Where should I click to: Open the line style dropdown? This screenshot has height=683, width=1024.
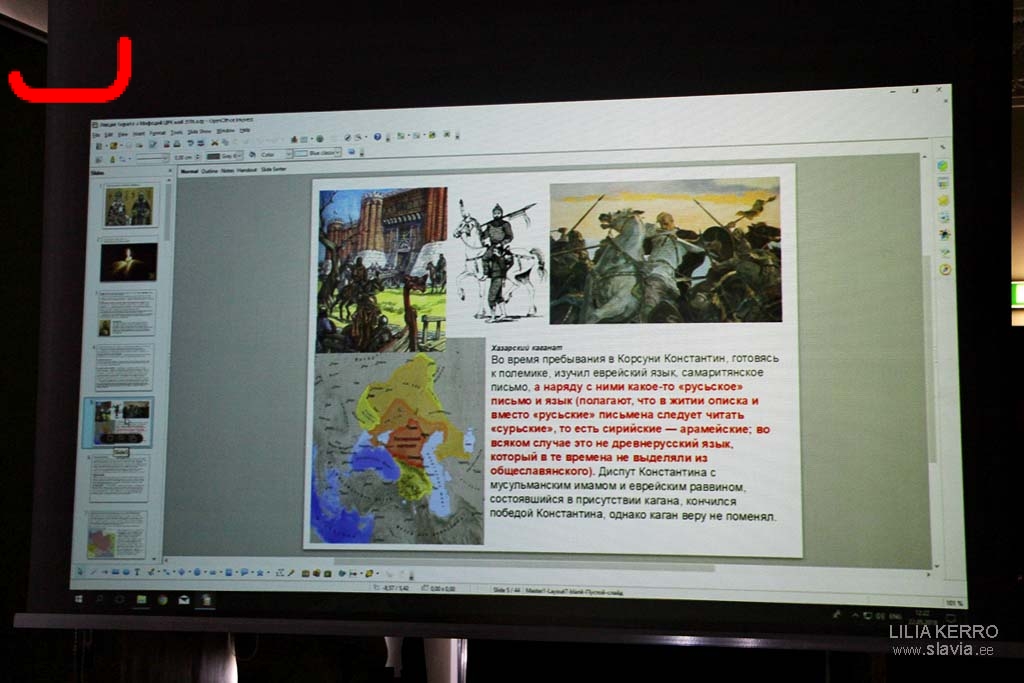152,157
